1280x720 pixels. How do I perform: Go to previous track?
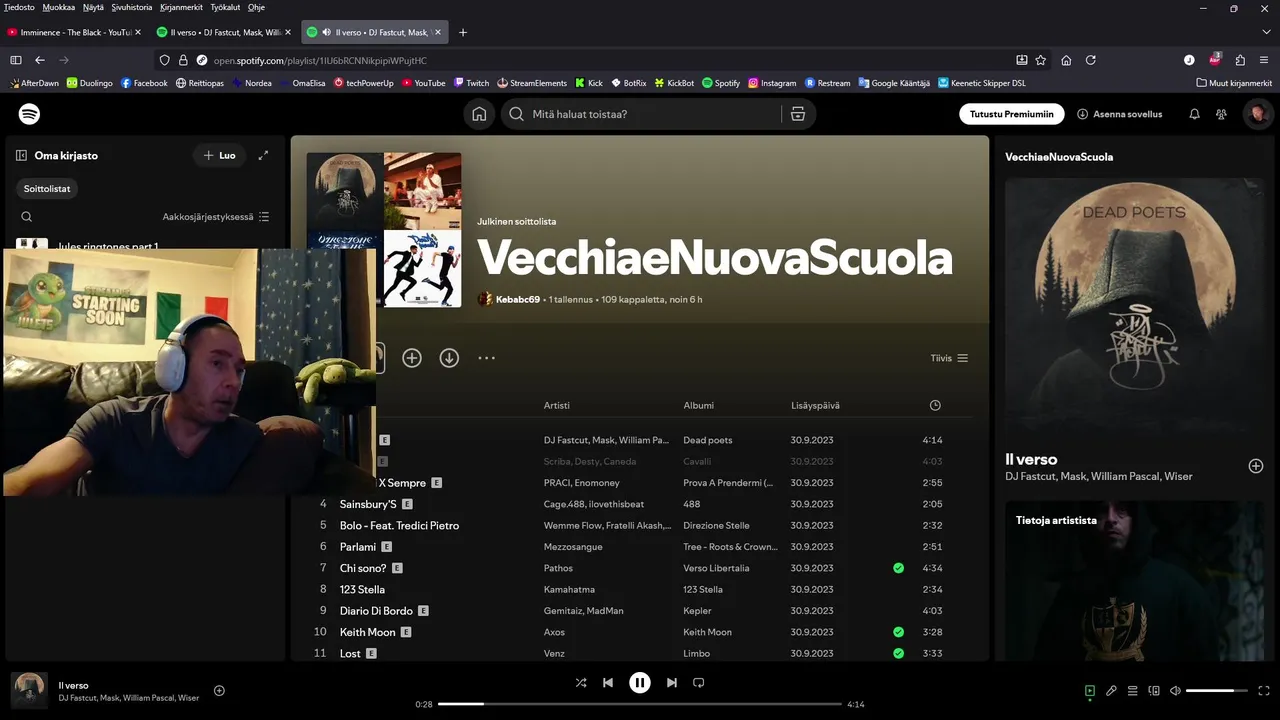(608, 683)
